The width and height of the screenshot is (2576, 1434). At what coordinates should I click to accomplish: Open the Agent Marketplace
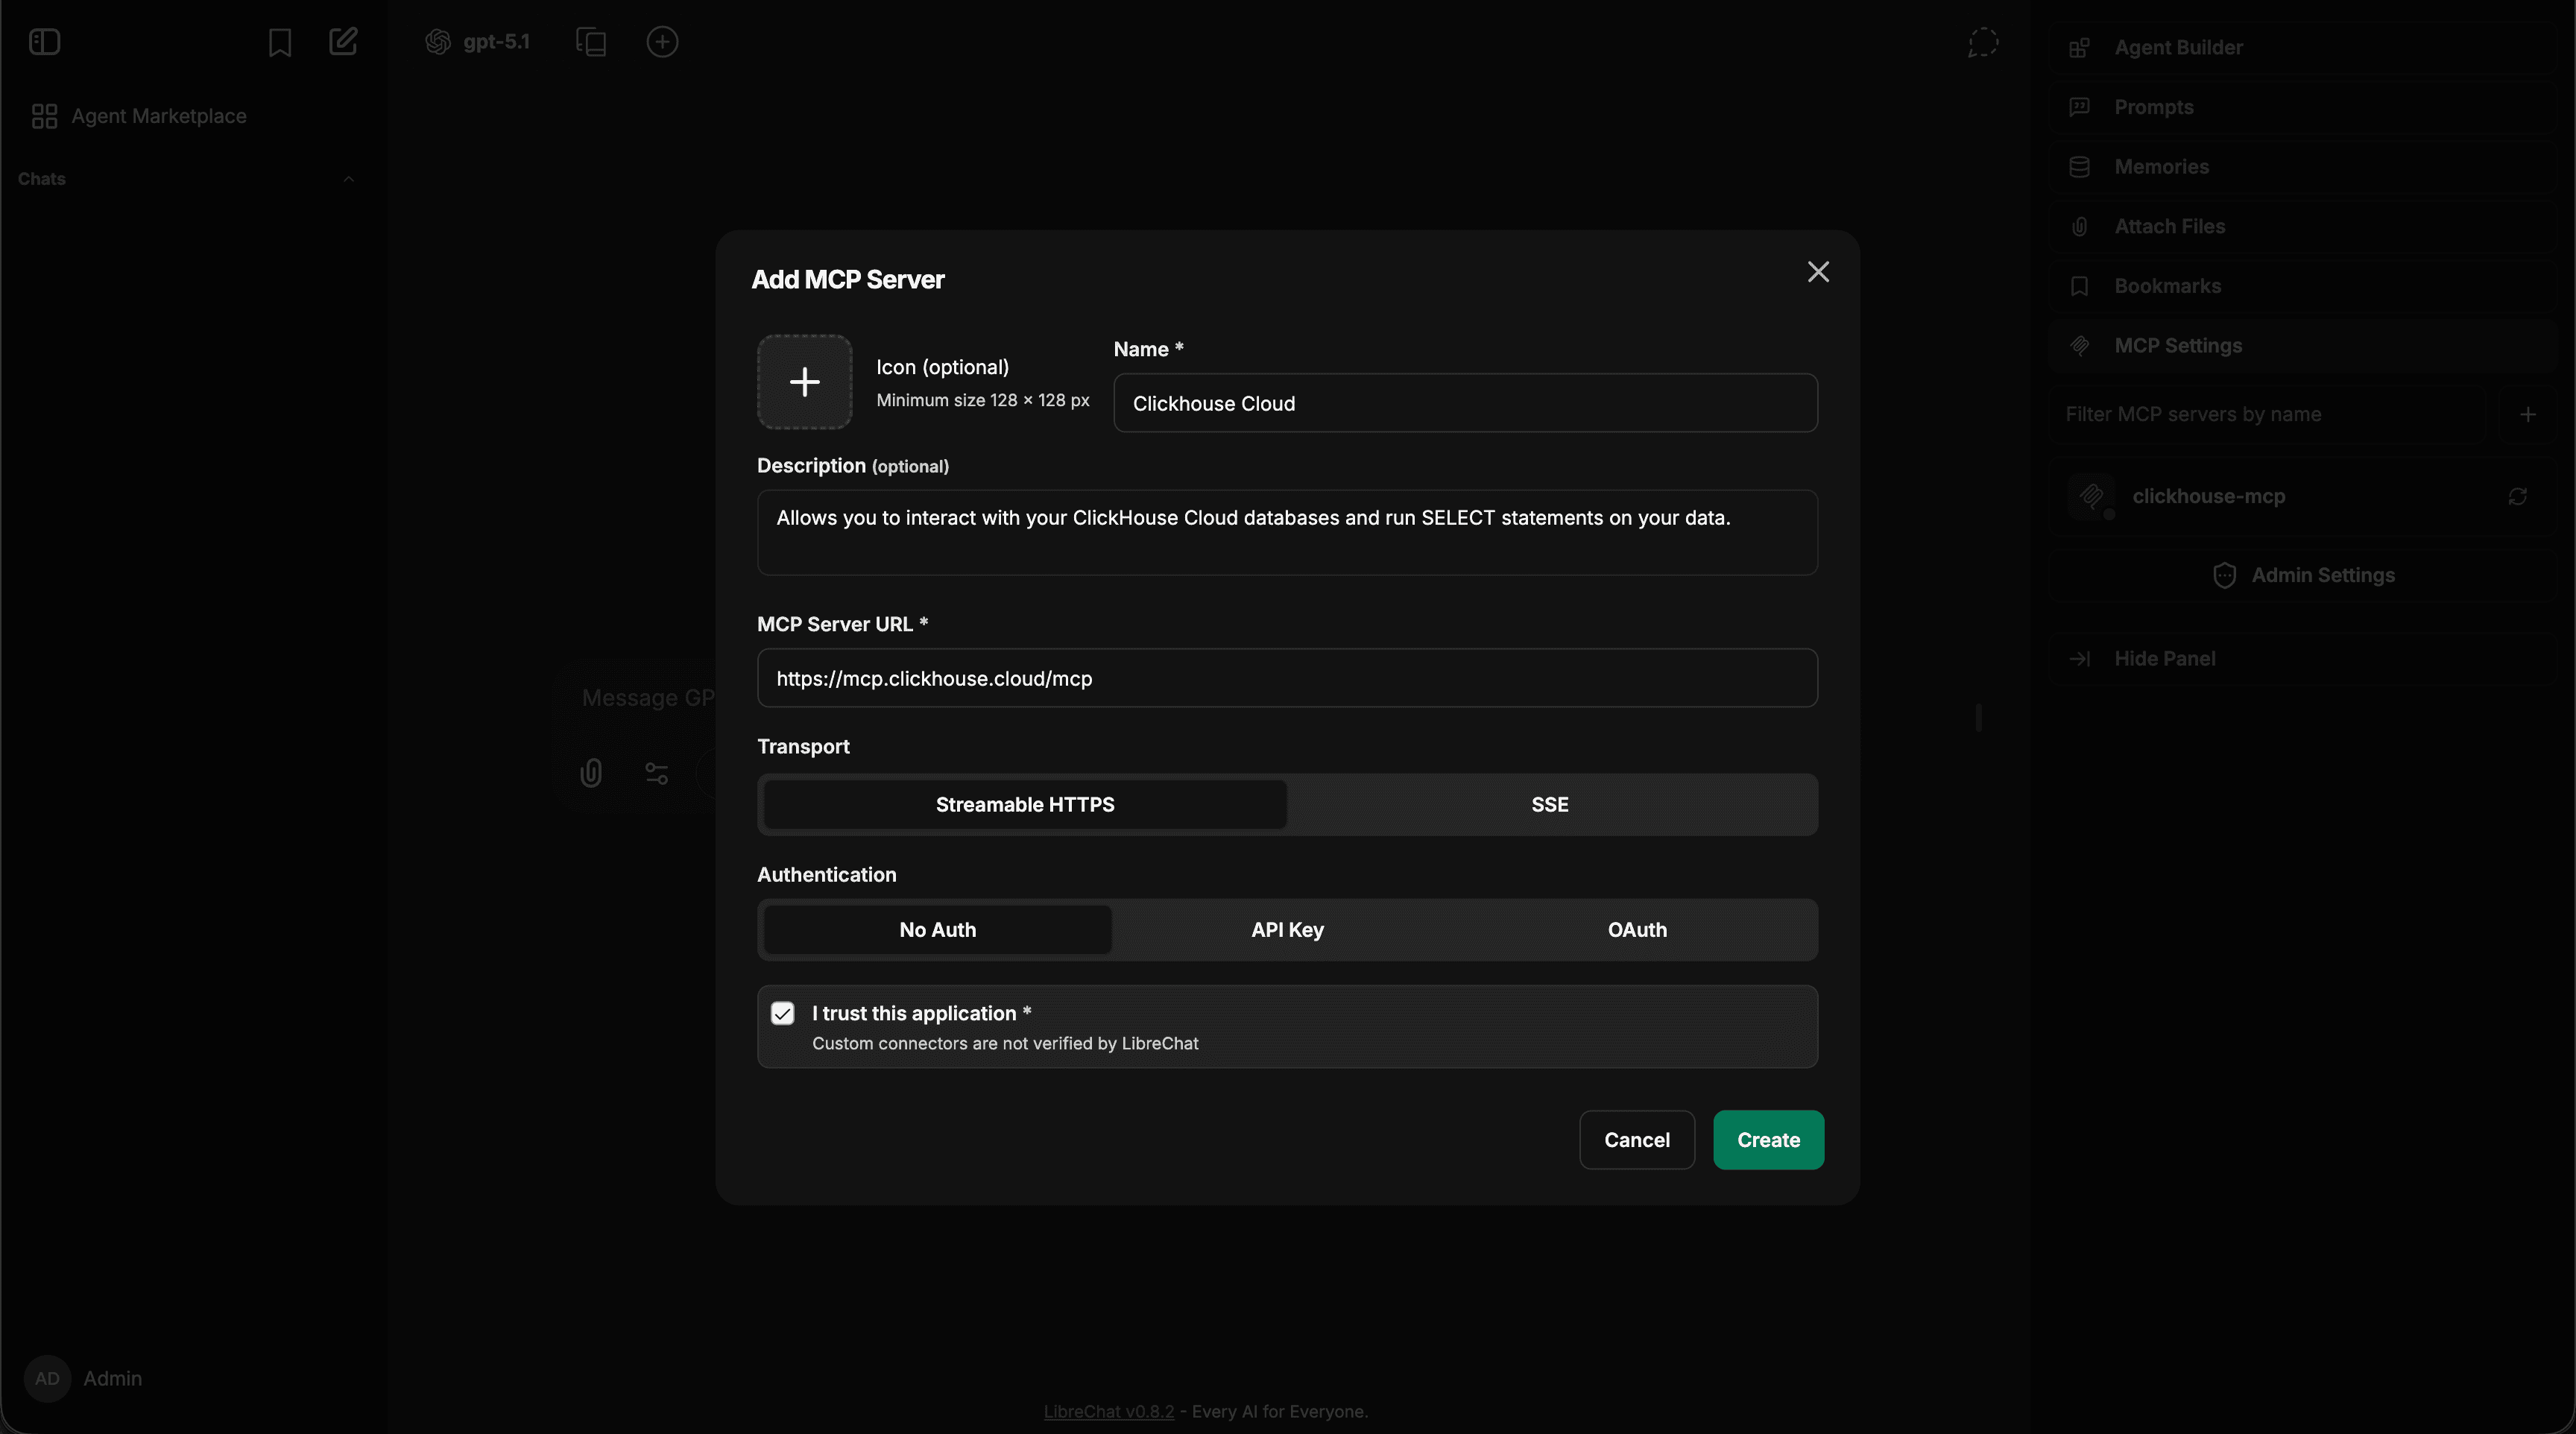159,115
